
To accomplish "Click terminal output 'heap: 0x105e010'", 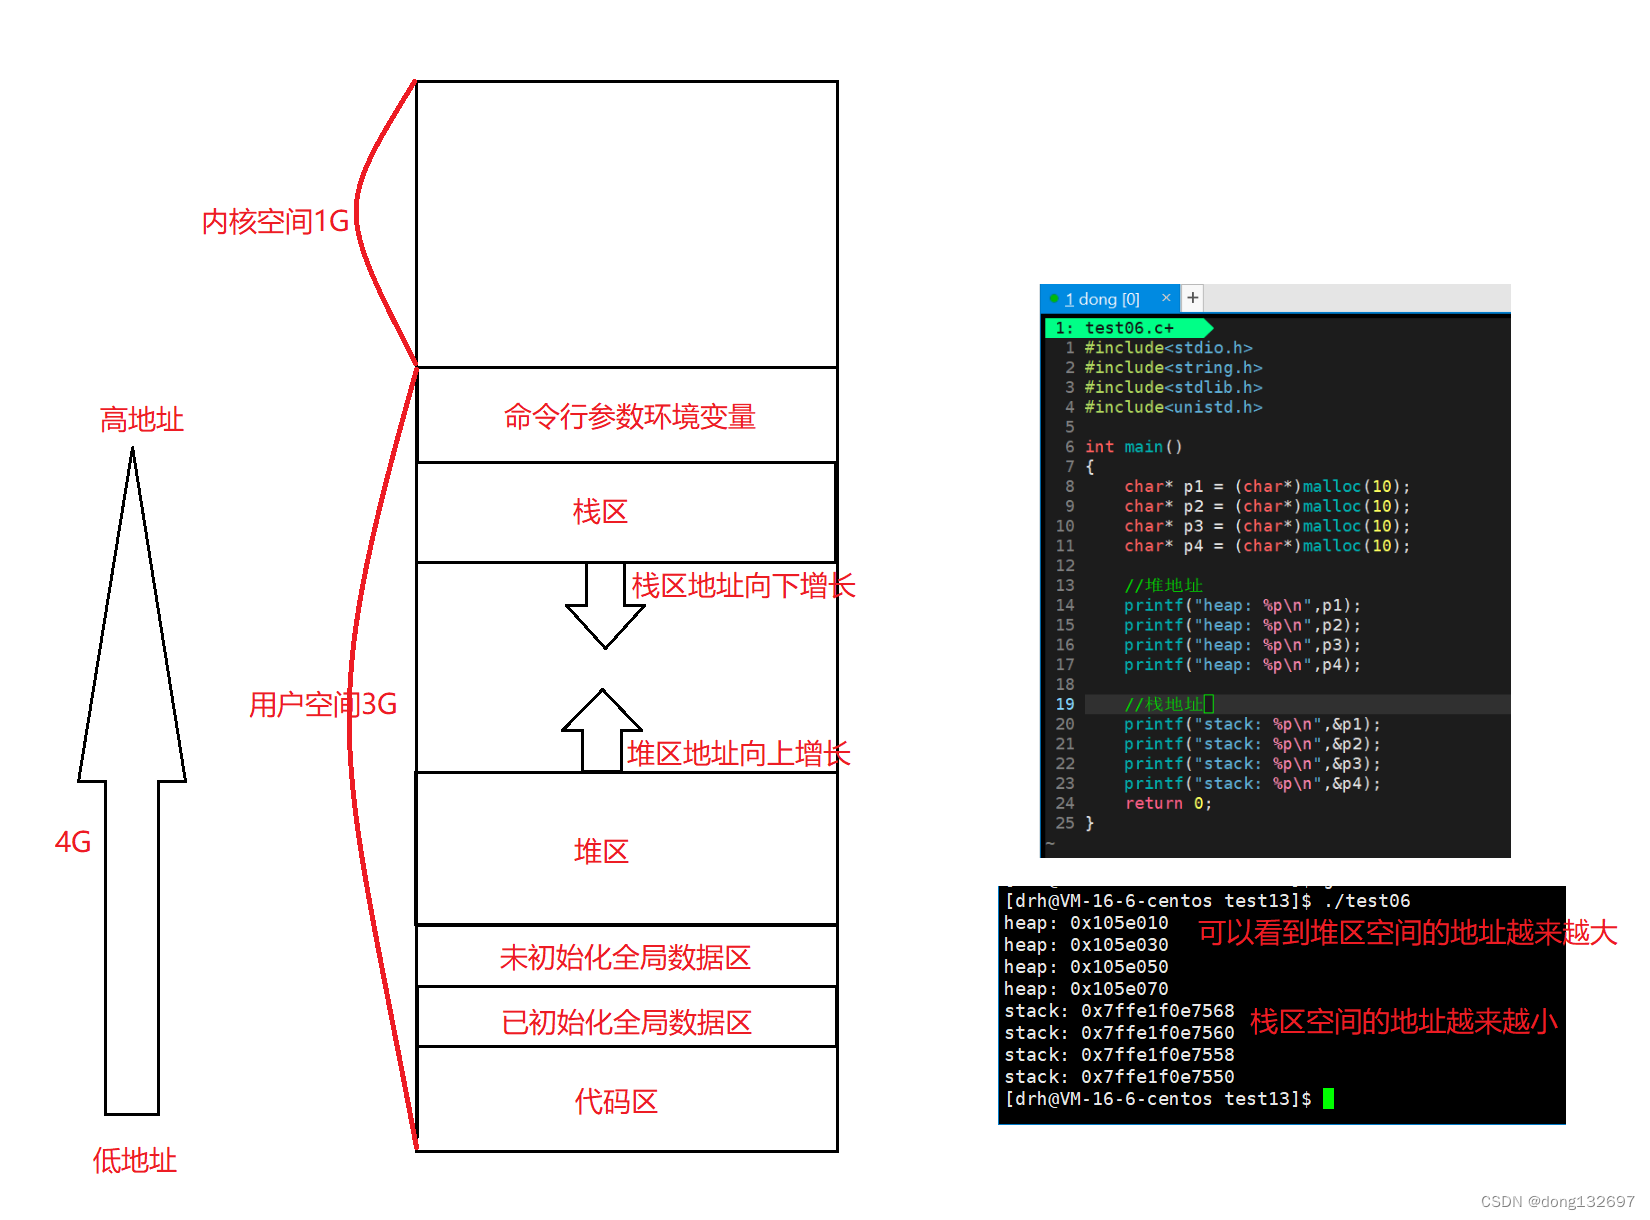I will [1086, 923].
